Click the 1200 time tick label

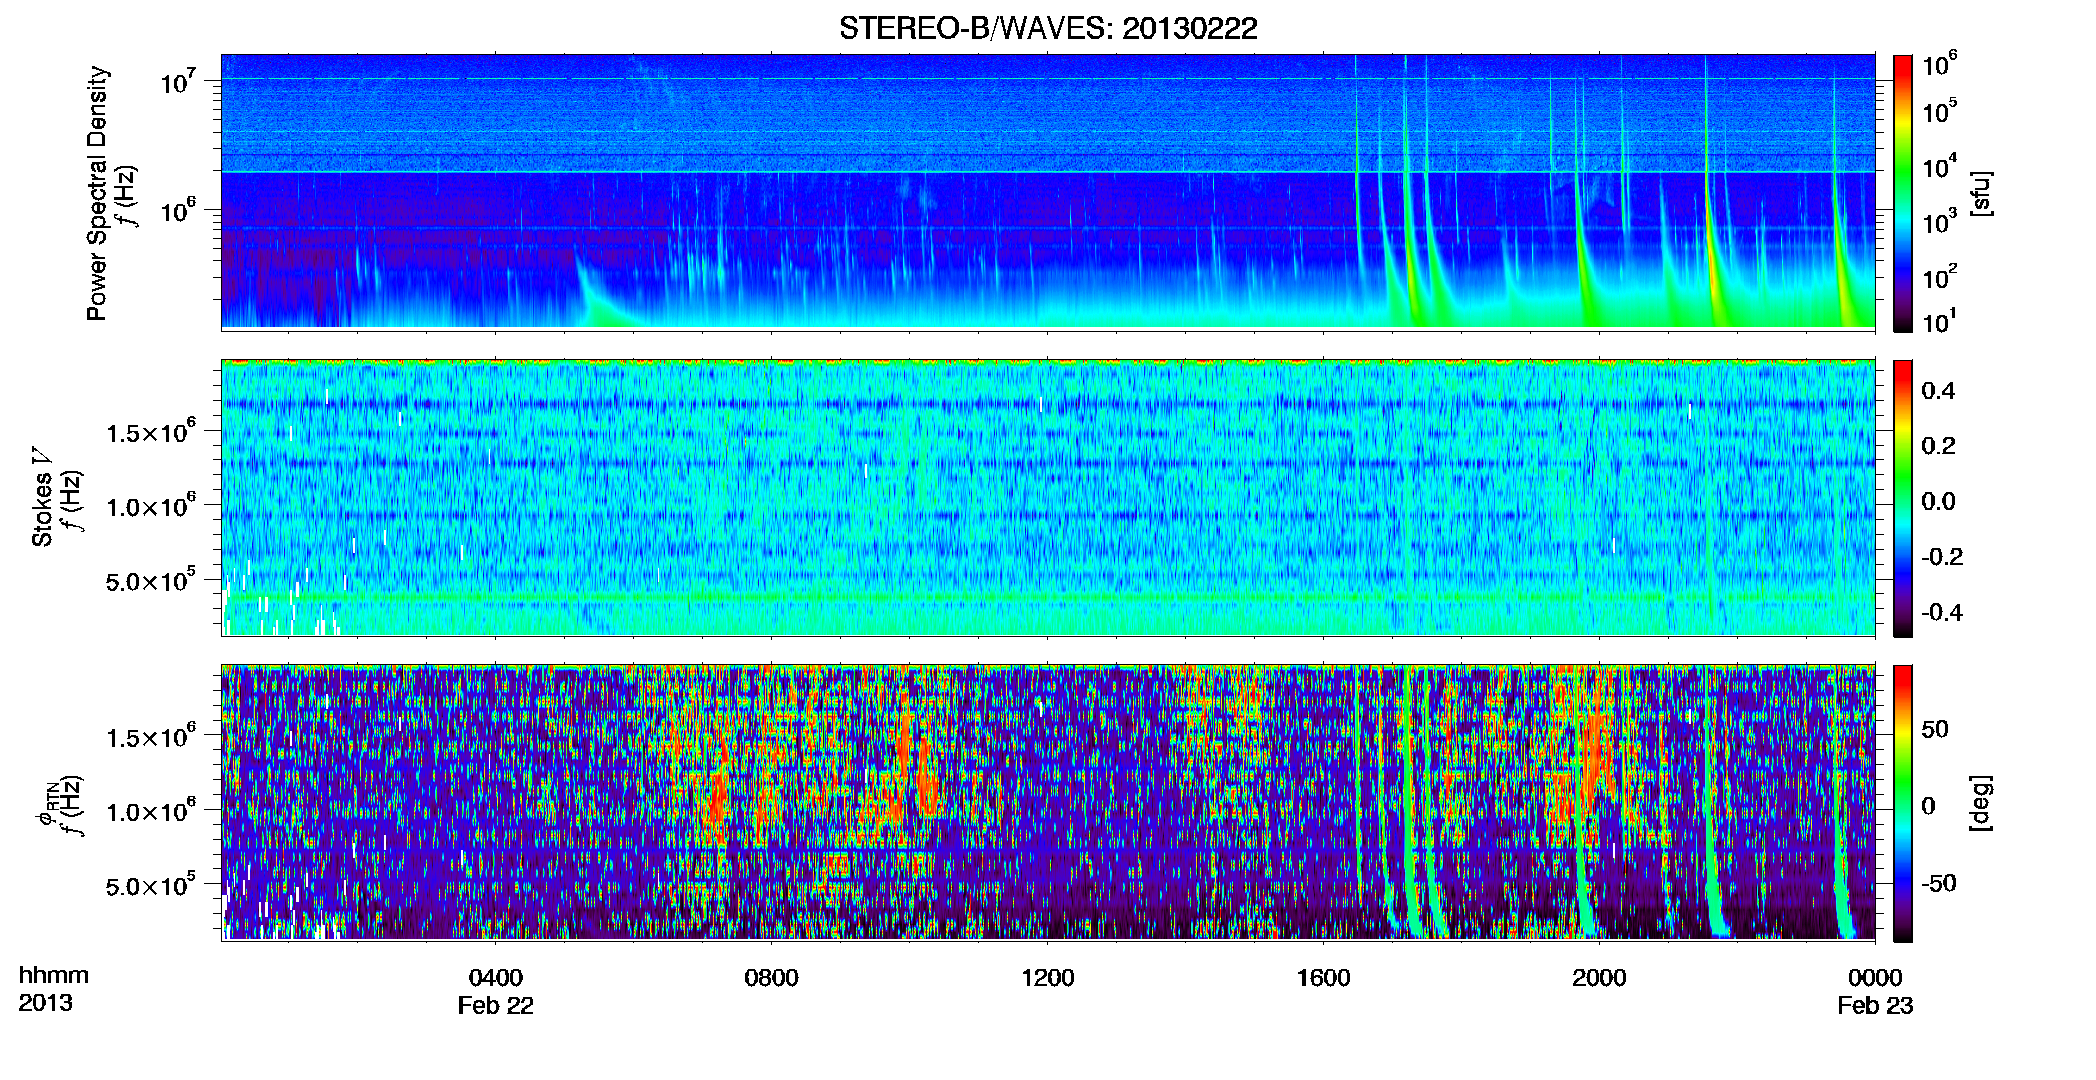1048,977
